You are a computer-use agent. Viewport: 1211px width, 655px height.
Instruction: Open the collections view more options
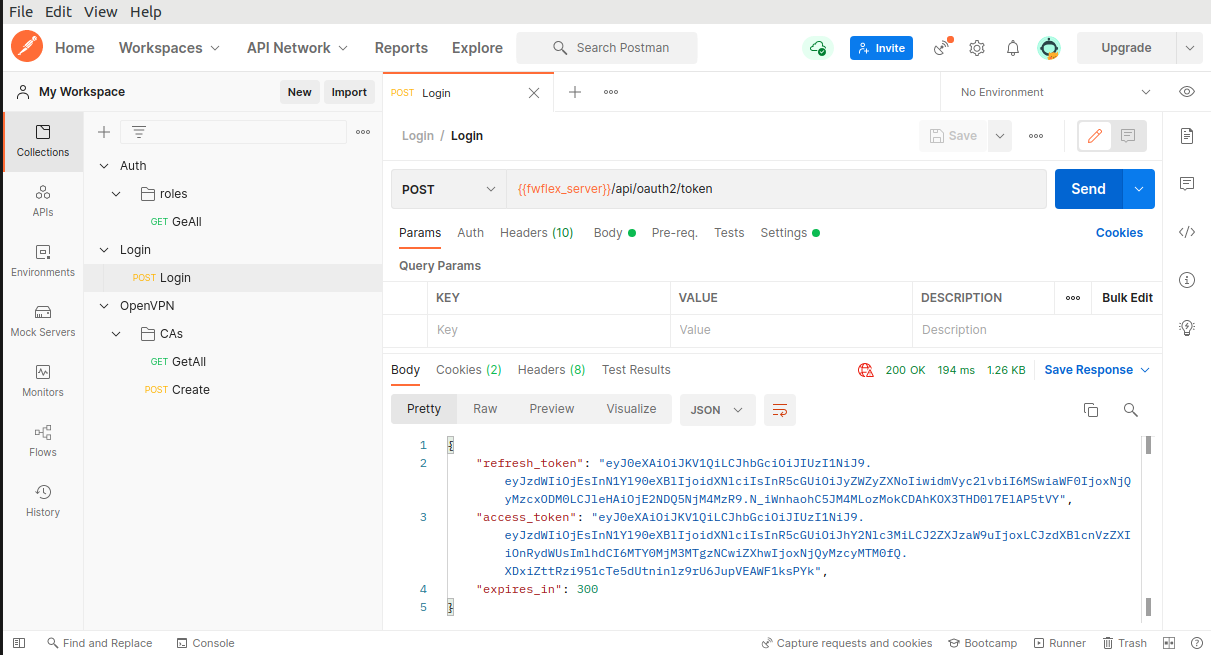[363, 132]
